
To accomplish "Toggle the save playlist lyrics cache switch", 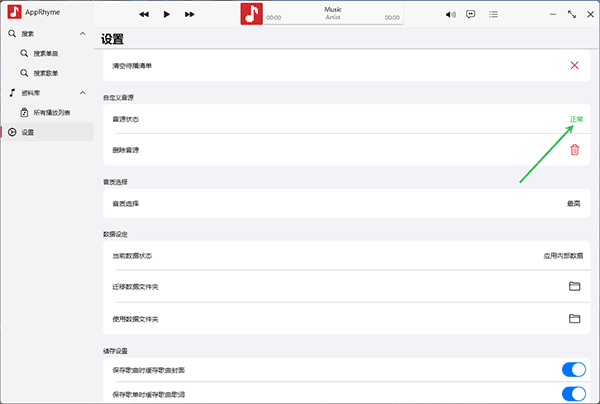I will point(574,394).
